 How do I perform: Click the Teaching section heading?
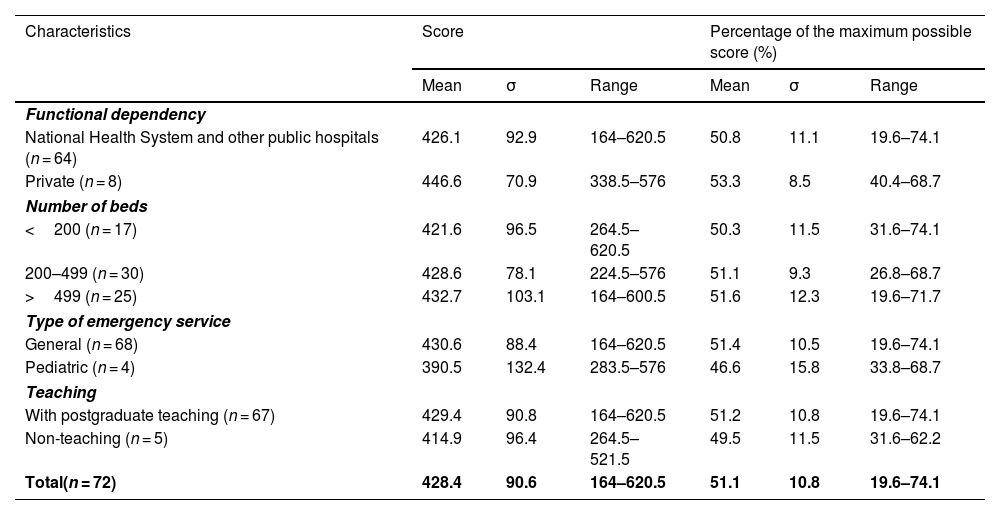click(x=61, y=393)
